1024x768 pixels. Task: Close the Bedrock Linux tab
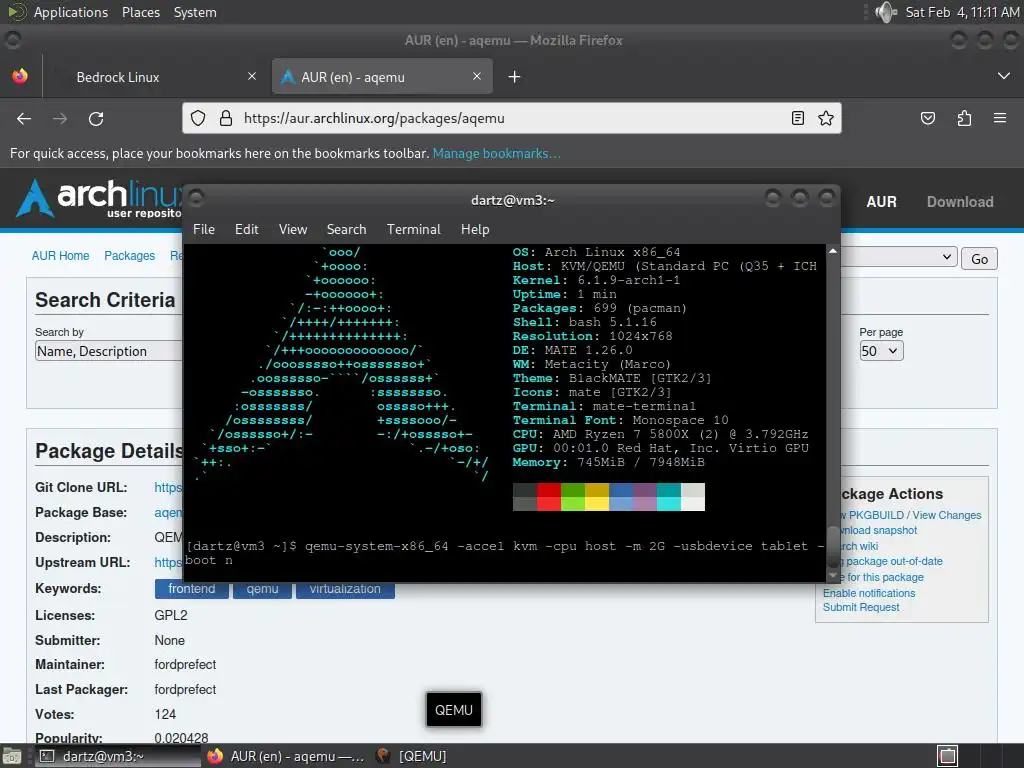(x=252, y=76)
